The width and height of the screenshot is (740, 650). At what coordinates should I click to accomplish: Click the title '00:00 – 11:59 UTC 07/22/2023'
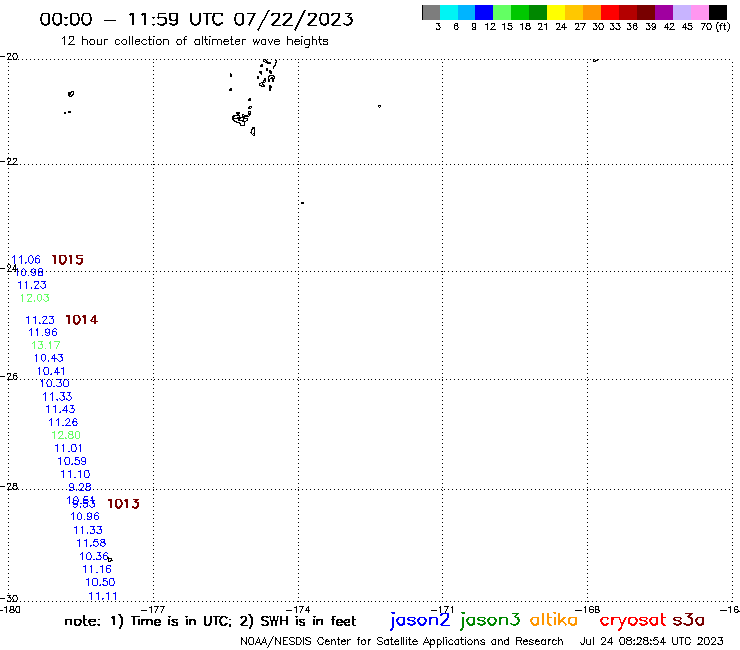point(196,19)
